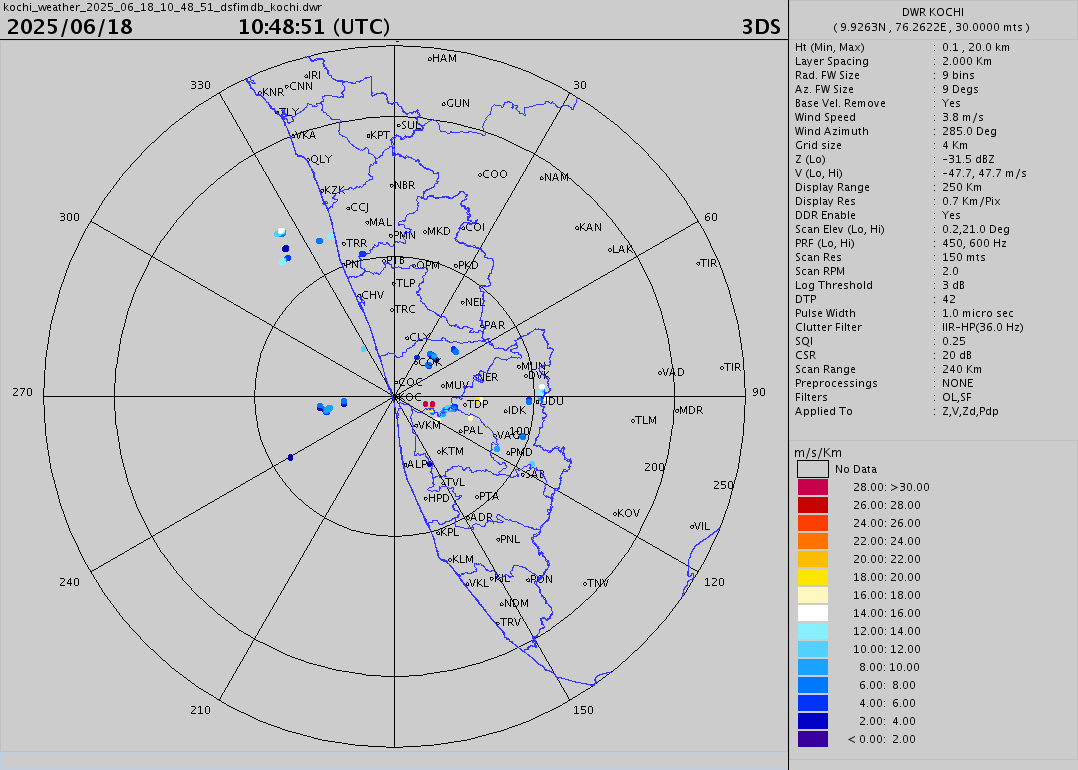Screen dimensions: 1078x770
Task: Click the Z (Lo) -31.5 dBZ value
Action: click(968, 159)
